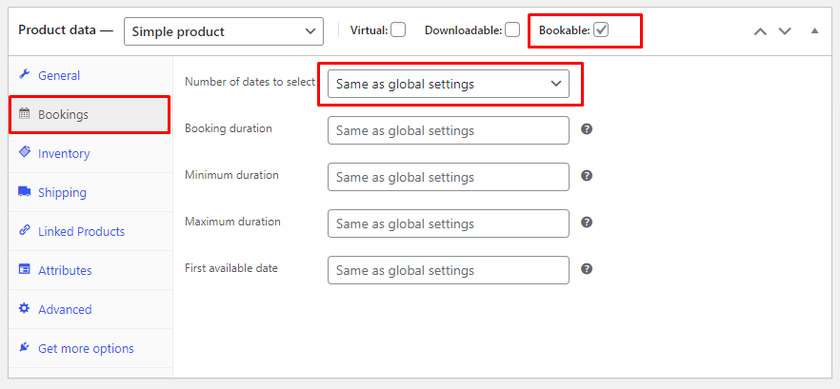
Task: Click the help icon next to First available date
Action: (587, 268)
